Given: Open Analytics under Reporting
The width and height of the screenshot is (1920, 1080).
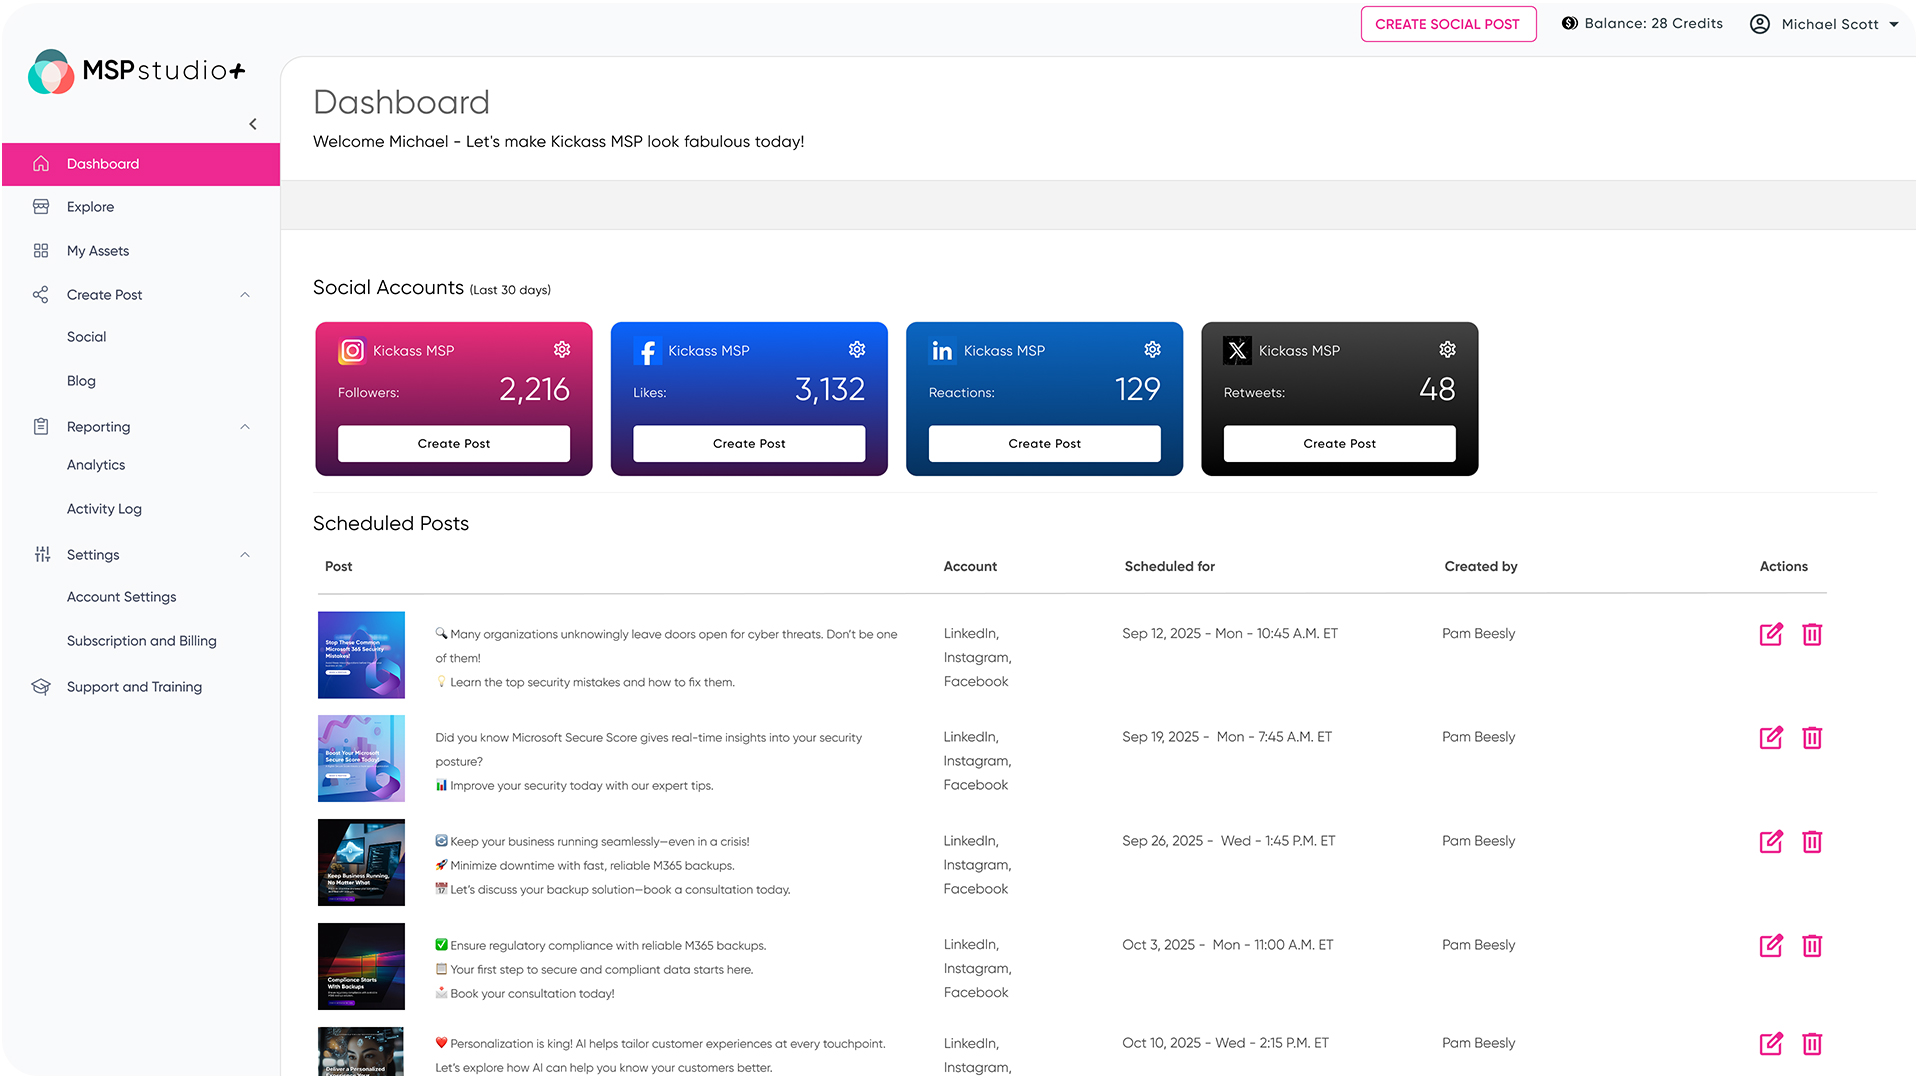Looking at the screenshot, I should (96, 465).
